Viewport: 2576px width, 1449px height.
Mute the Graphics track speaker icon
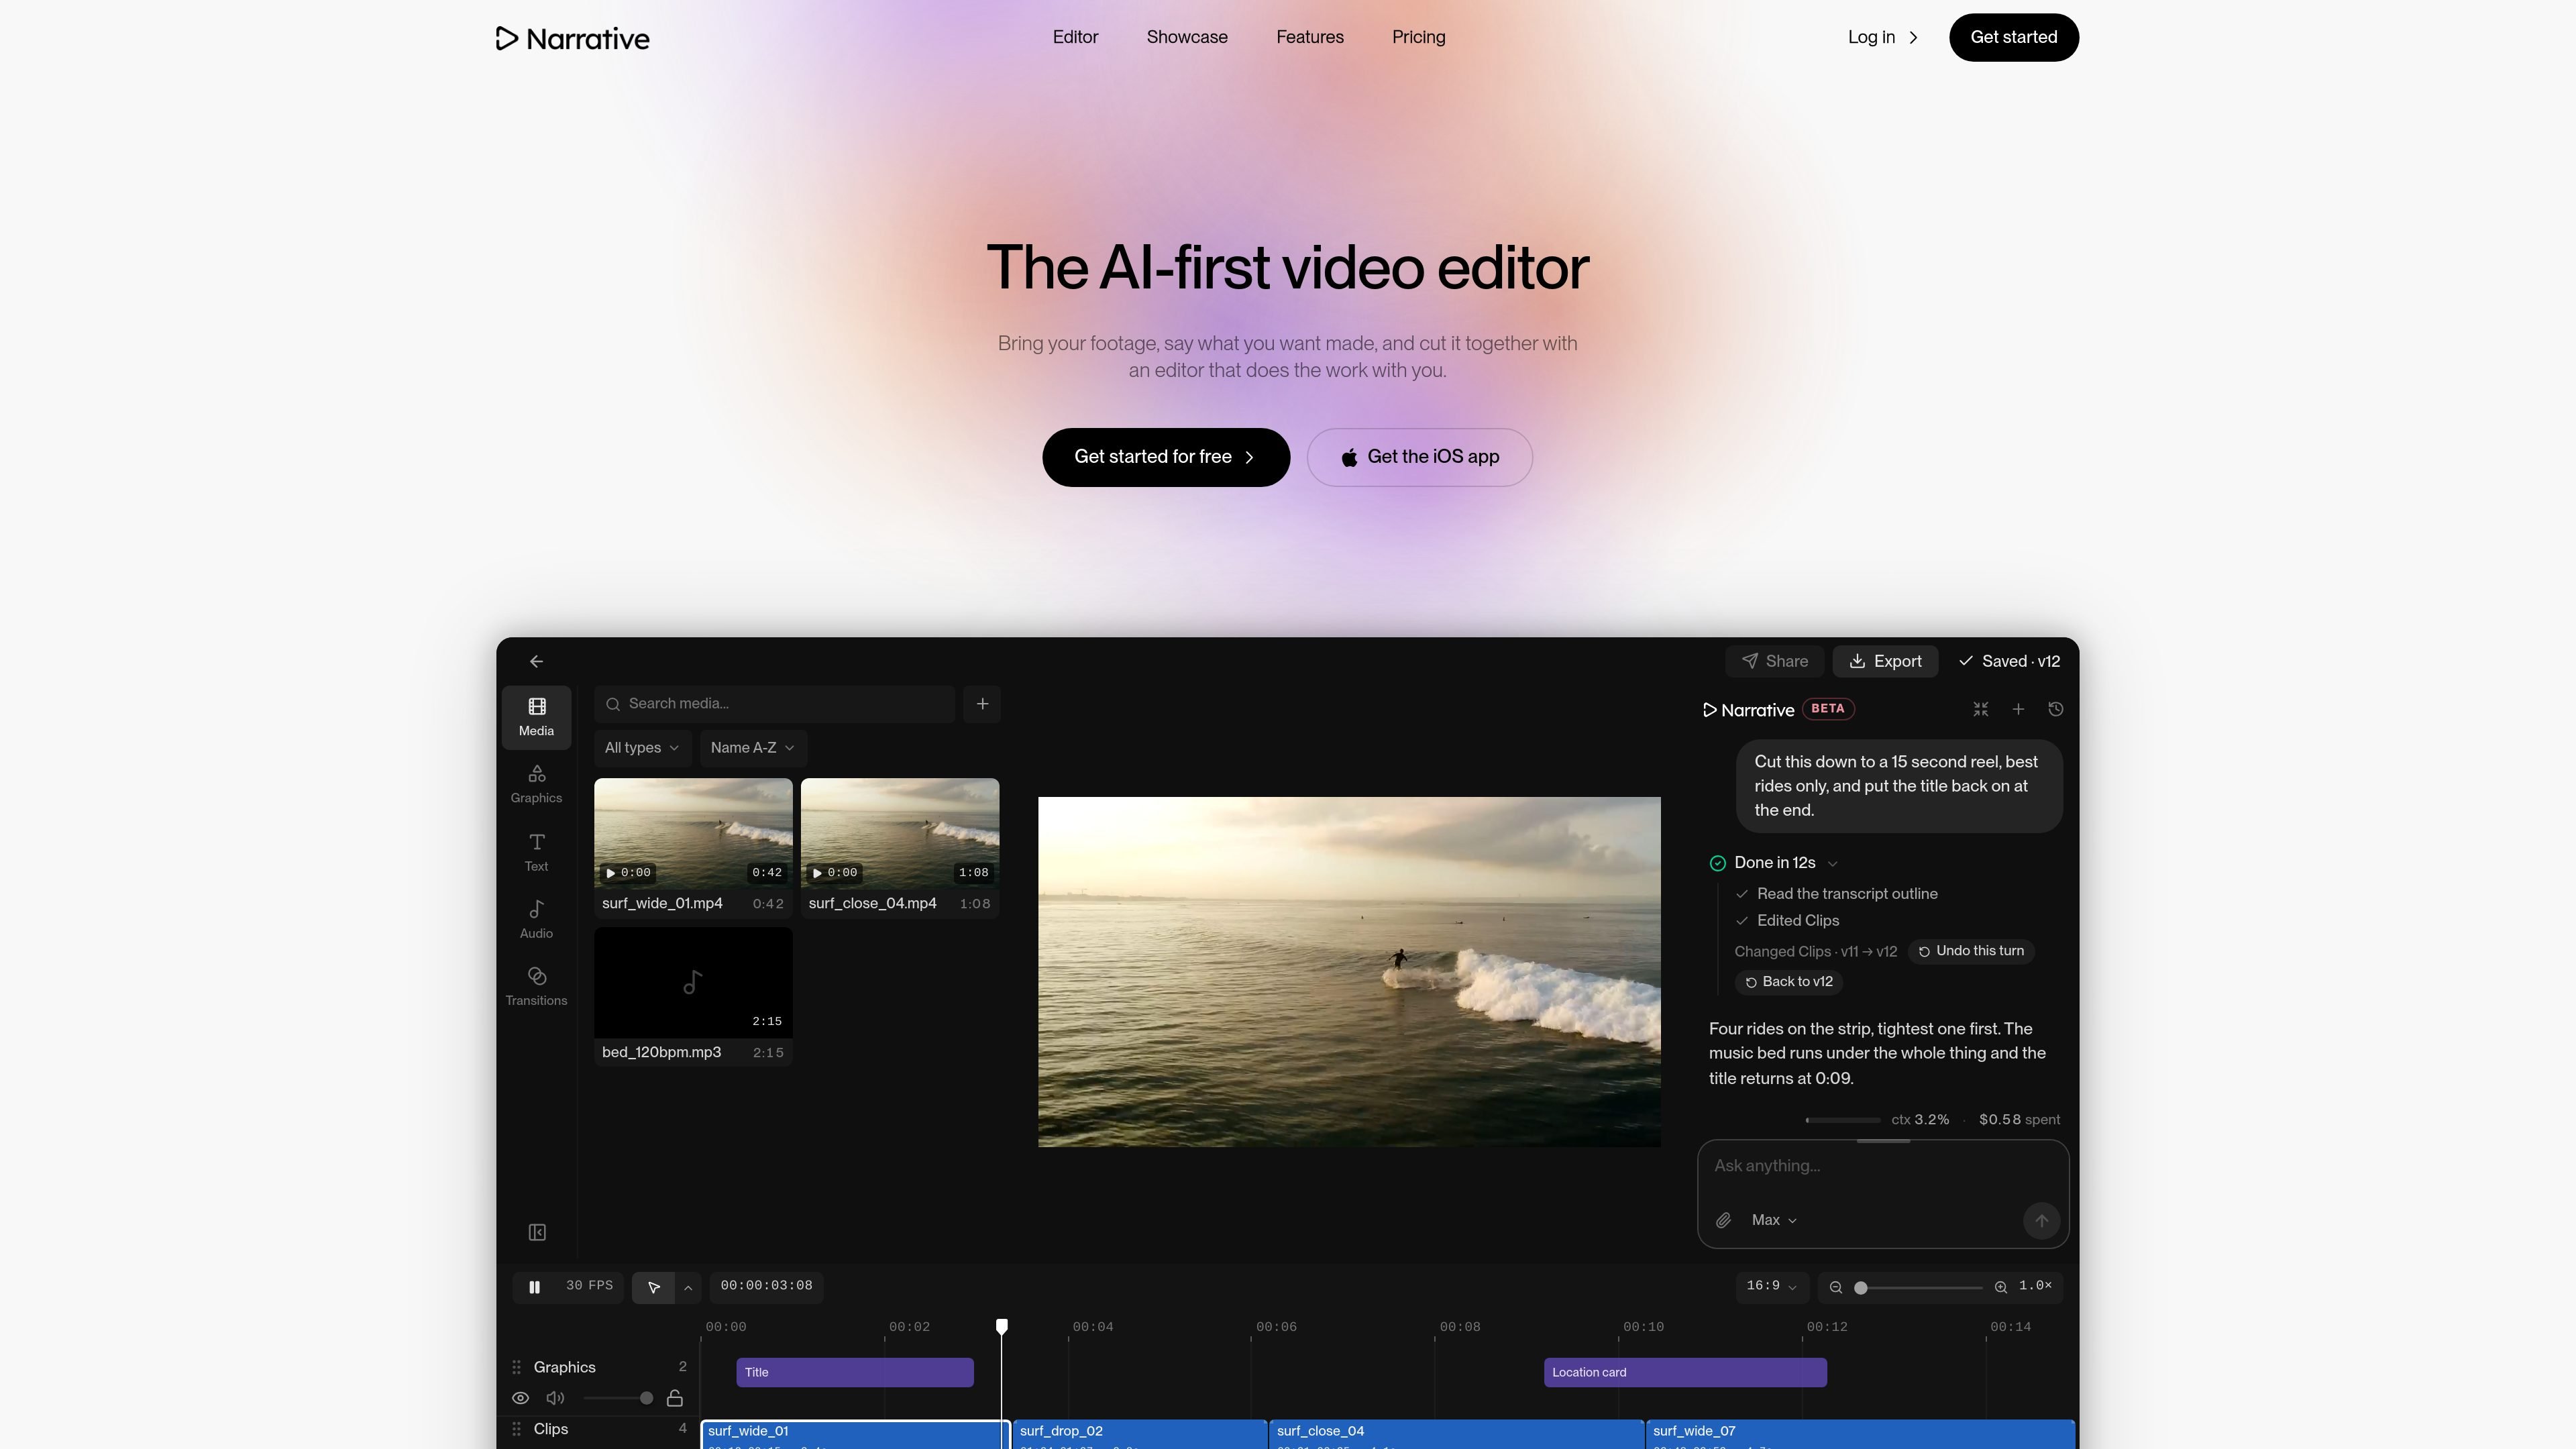pos(555,1398)
